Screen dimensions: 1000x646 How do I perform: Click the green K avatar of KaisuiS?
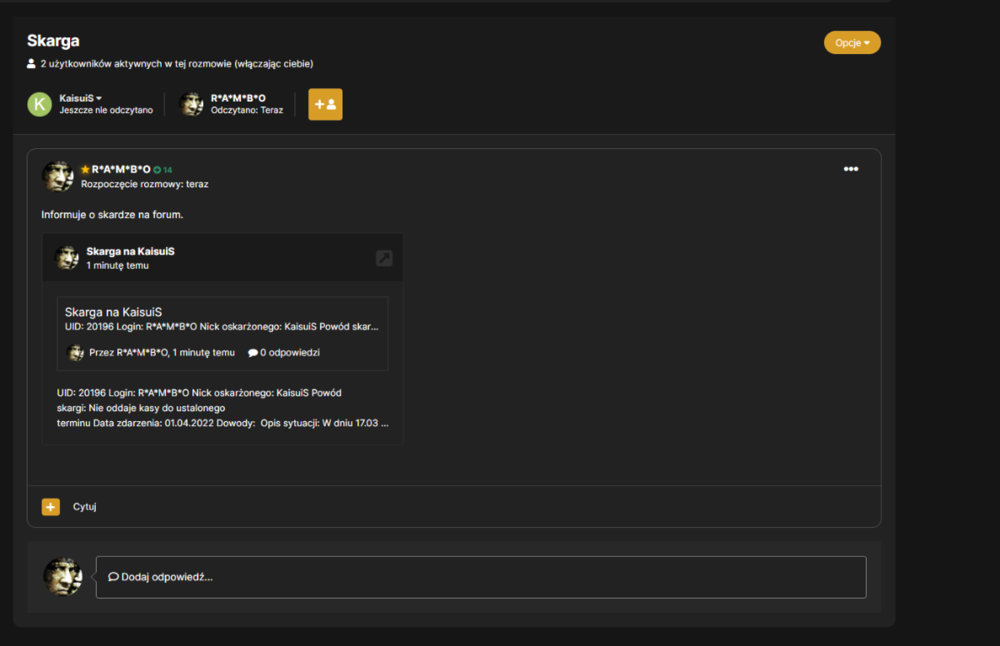coord(40,104)
